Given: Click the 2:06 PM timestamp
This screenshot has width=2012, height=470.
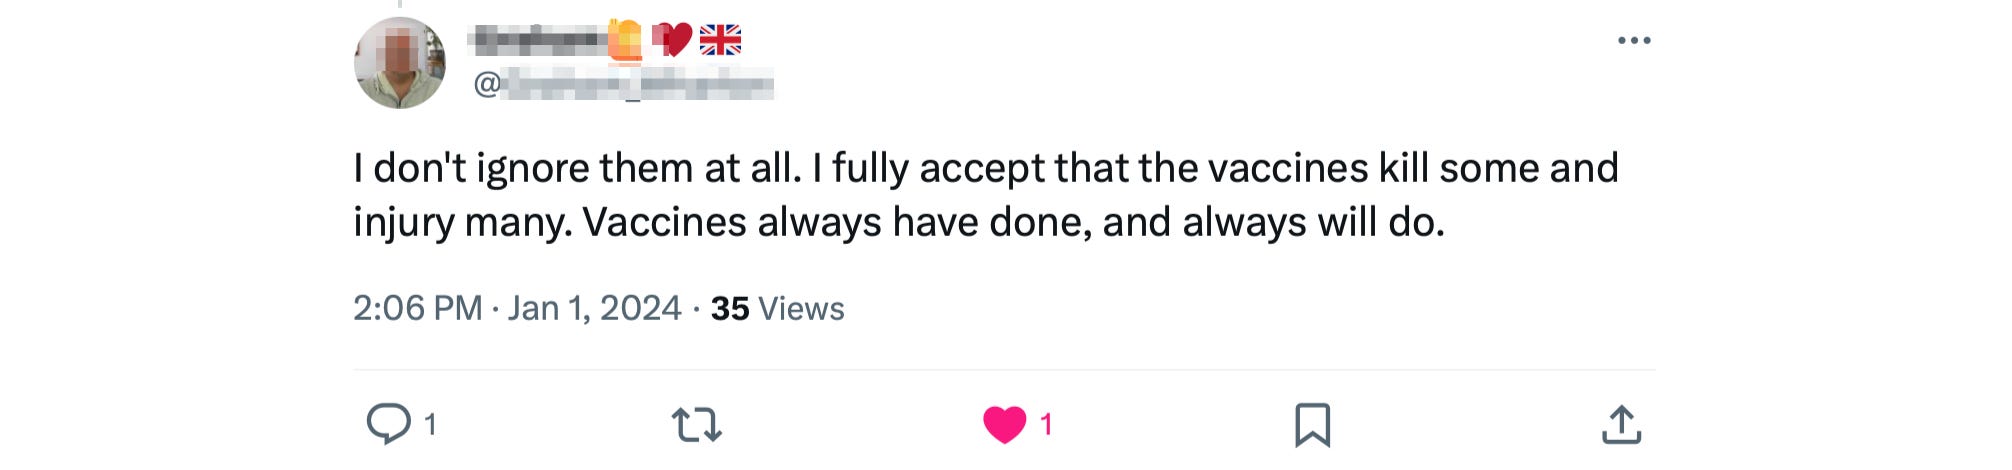Looking at the screenshot, I should pos(417,308).
